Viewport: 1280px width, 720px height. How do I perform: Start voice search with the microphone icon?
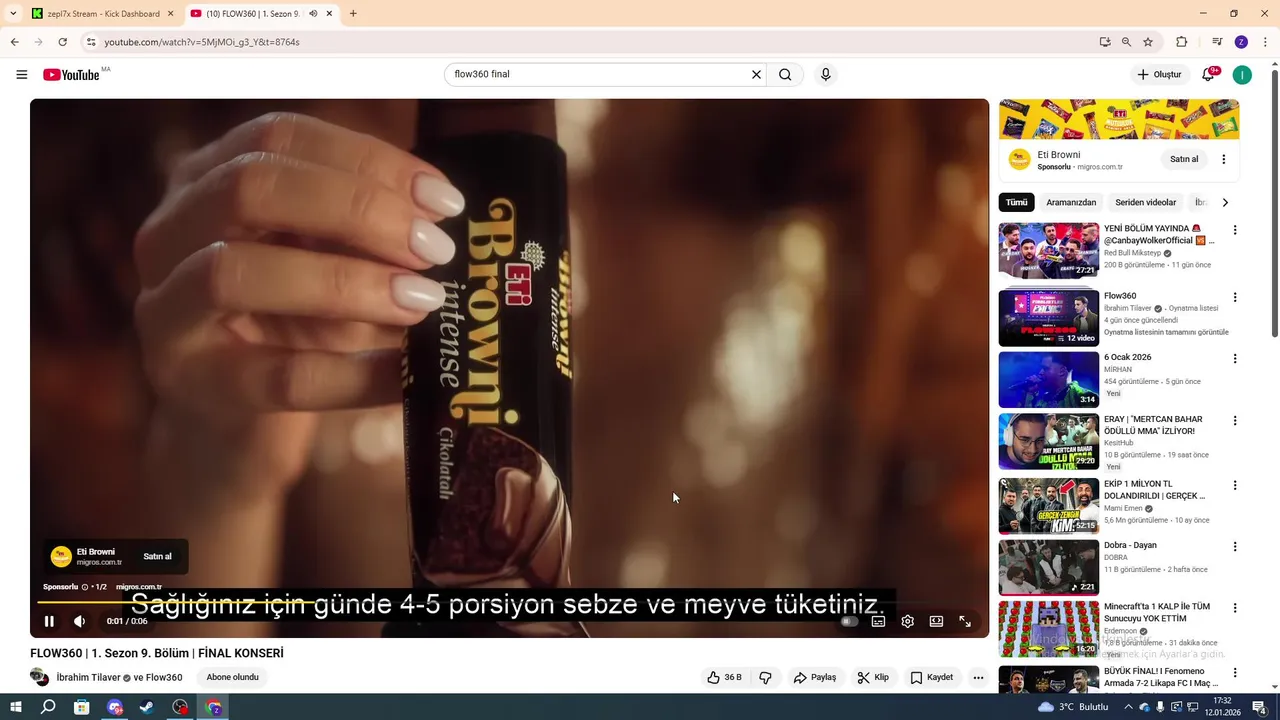point(825,74)
